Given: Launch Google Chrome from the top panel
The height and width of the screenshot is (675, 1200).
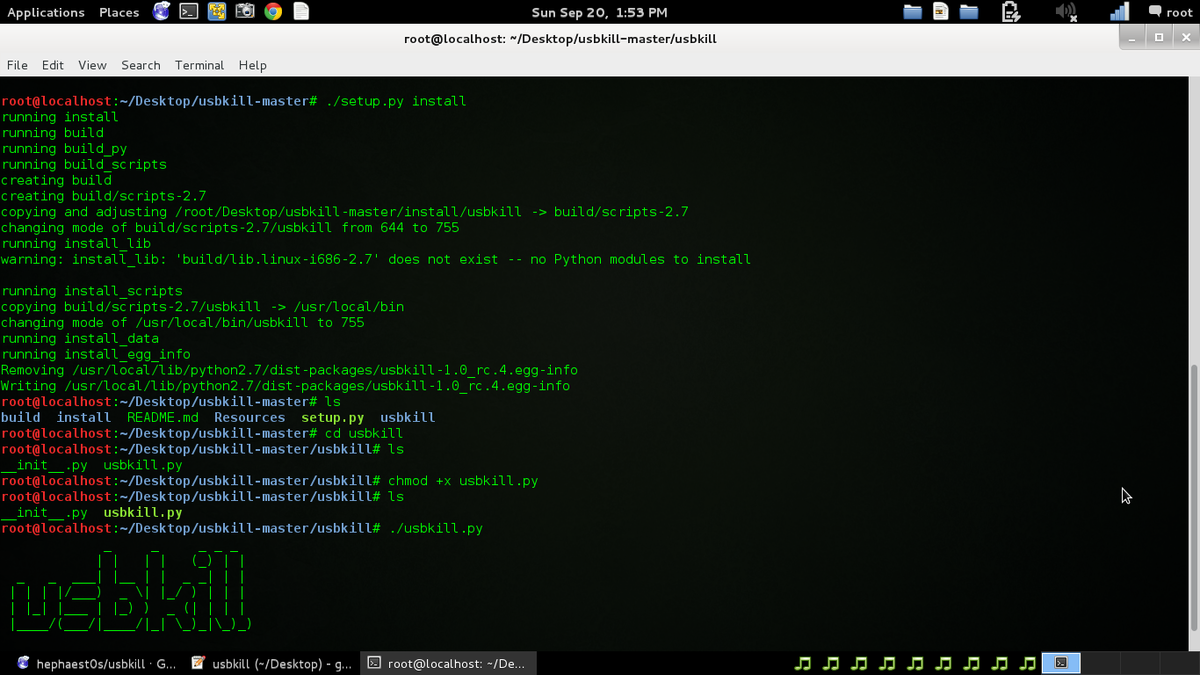Looking at the screenshot, I should [x=272, y=12].
